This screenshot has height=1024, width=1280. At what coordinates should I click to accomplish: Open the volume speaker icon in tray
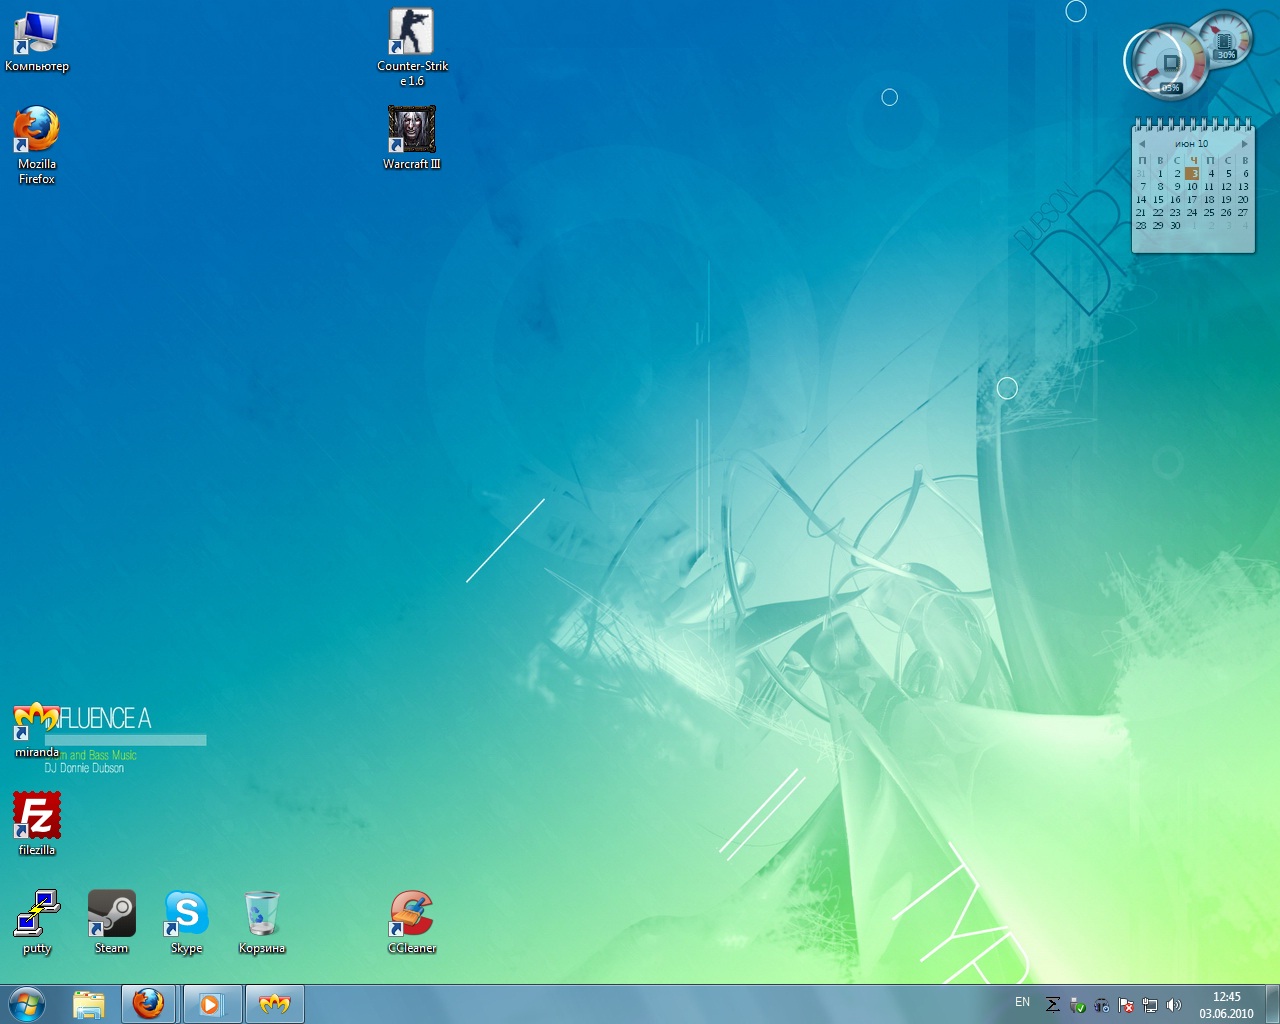click(1174, 1005)
